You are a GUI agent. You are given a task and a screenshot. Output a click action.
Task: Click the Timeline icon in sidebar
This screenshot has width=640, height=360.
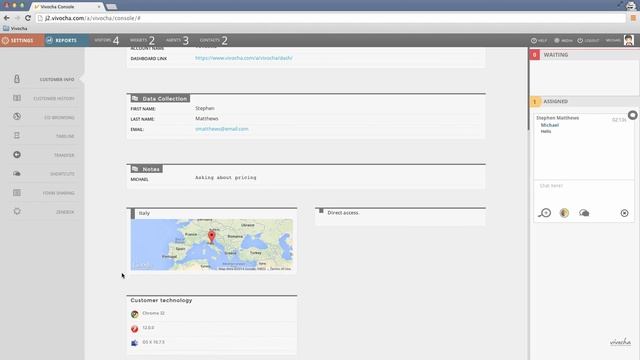tap(17, 136)
